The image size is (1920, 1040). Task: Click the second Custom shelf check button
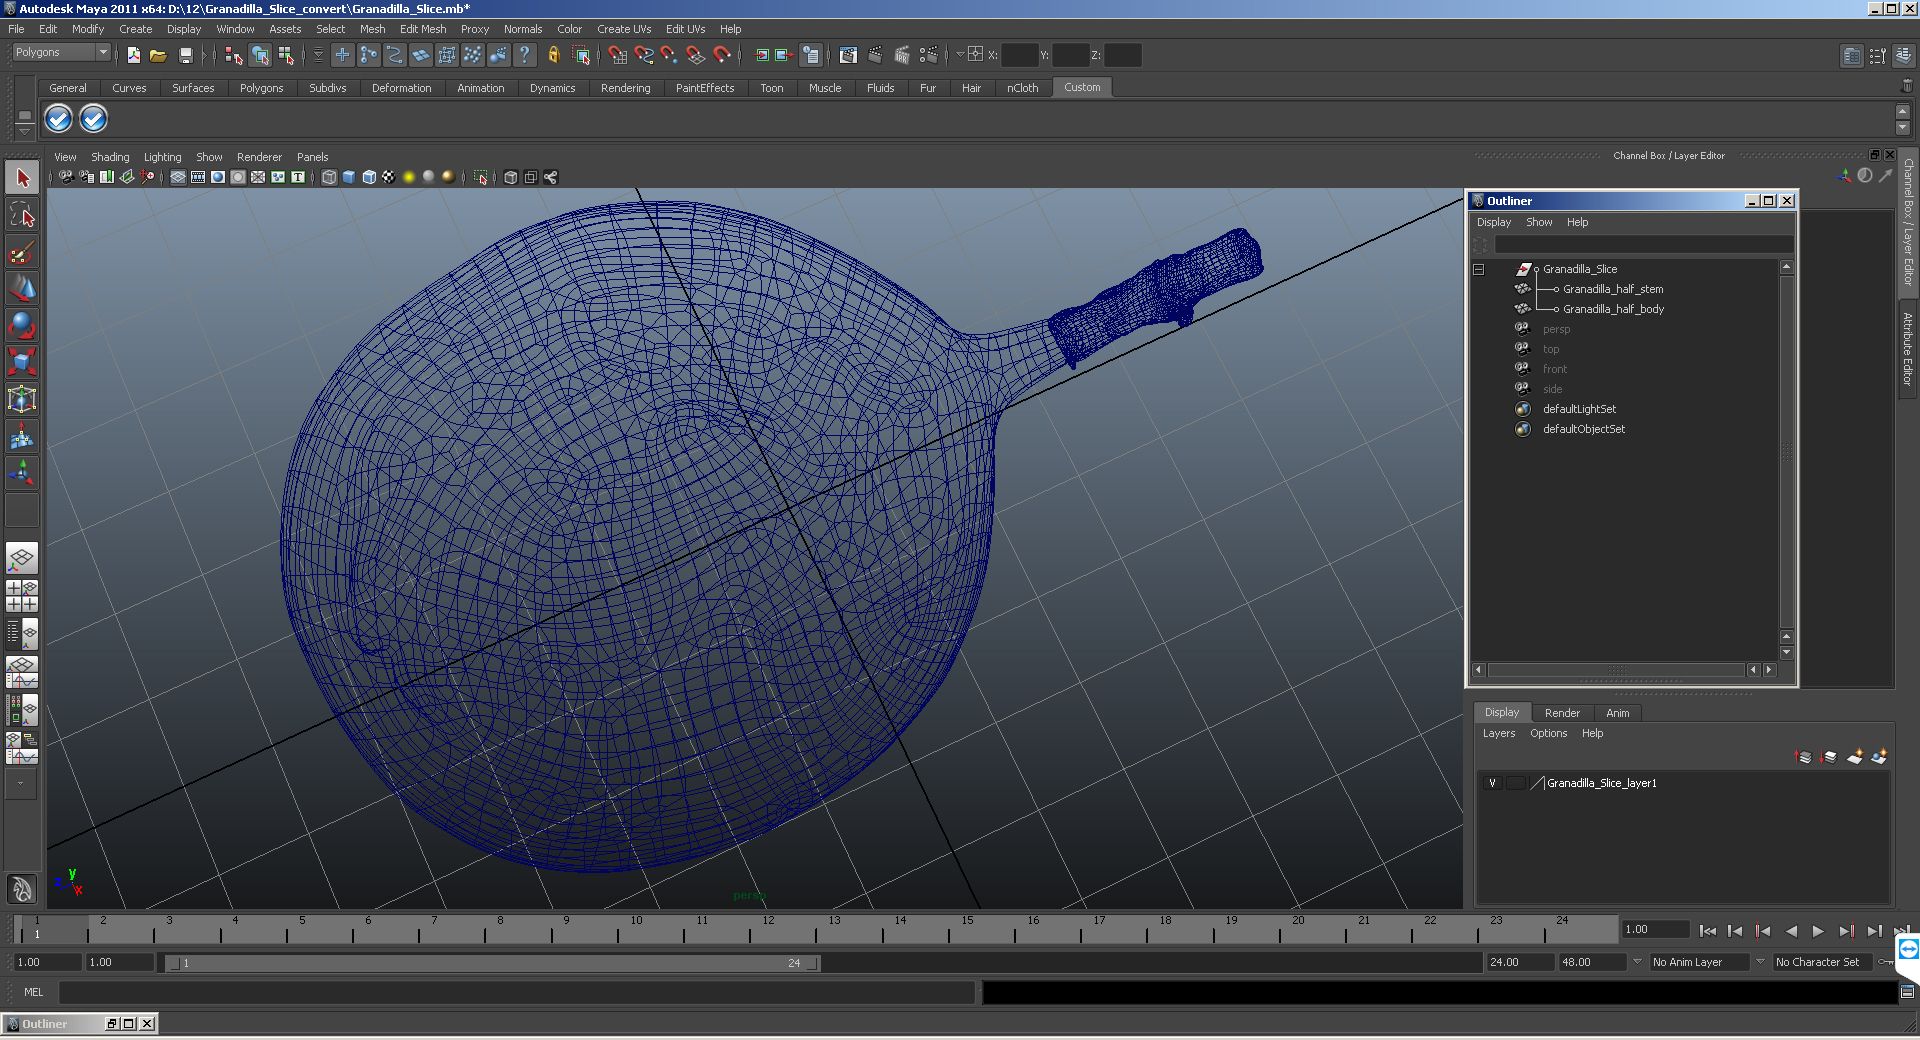[93, 119]
